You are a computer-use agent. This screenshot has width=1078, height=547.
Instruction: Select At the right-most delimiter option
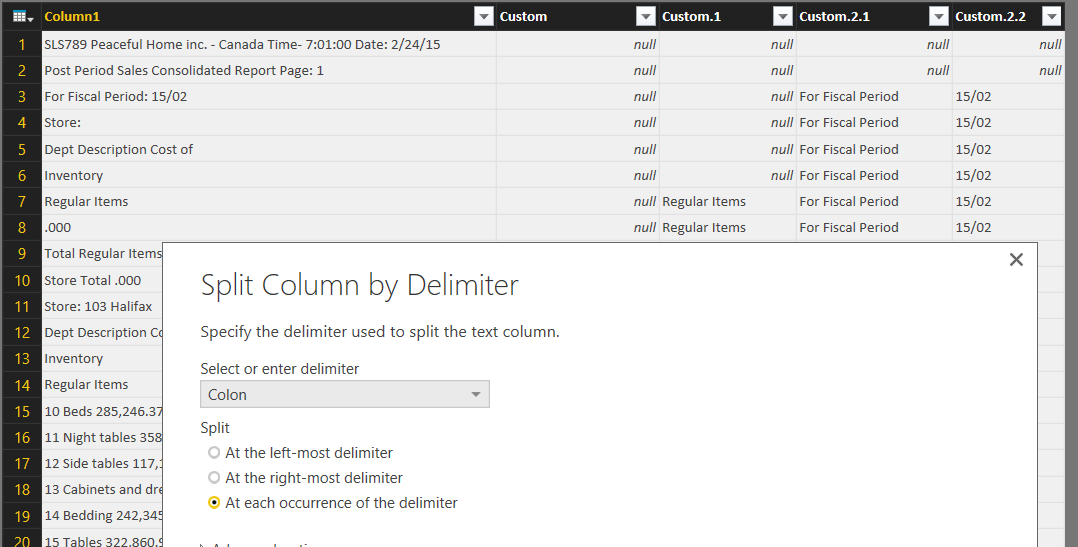(214, 478)
